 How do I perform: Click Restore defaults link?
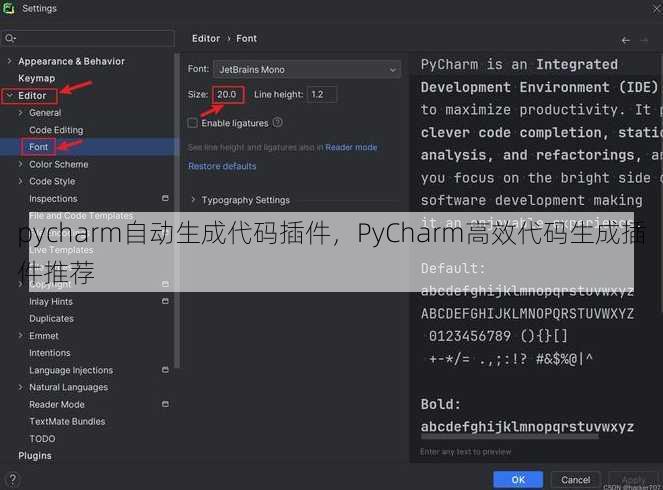(x=222, y=166)
